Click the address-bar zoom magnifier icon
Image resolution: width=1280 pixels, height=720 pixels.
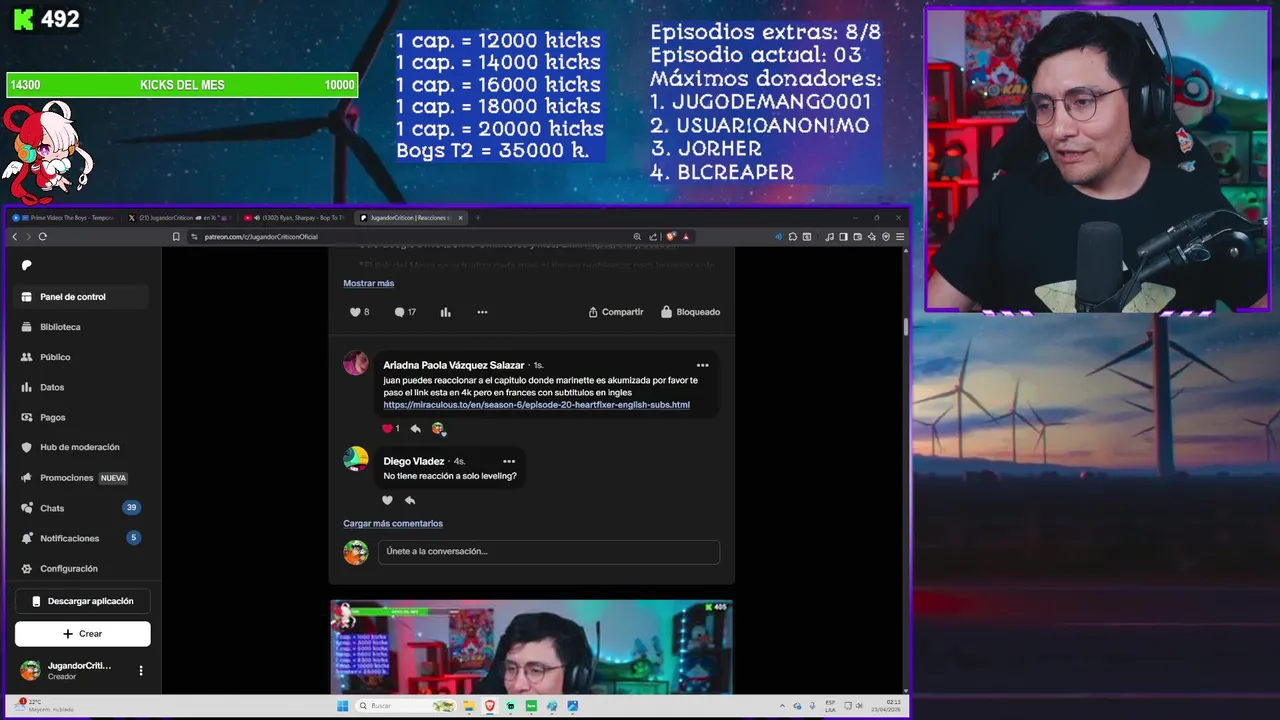(637, 237)
